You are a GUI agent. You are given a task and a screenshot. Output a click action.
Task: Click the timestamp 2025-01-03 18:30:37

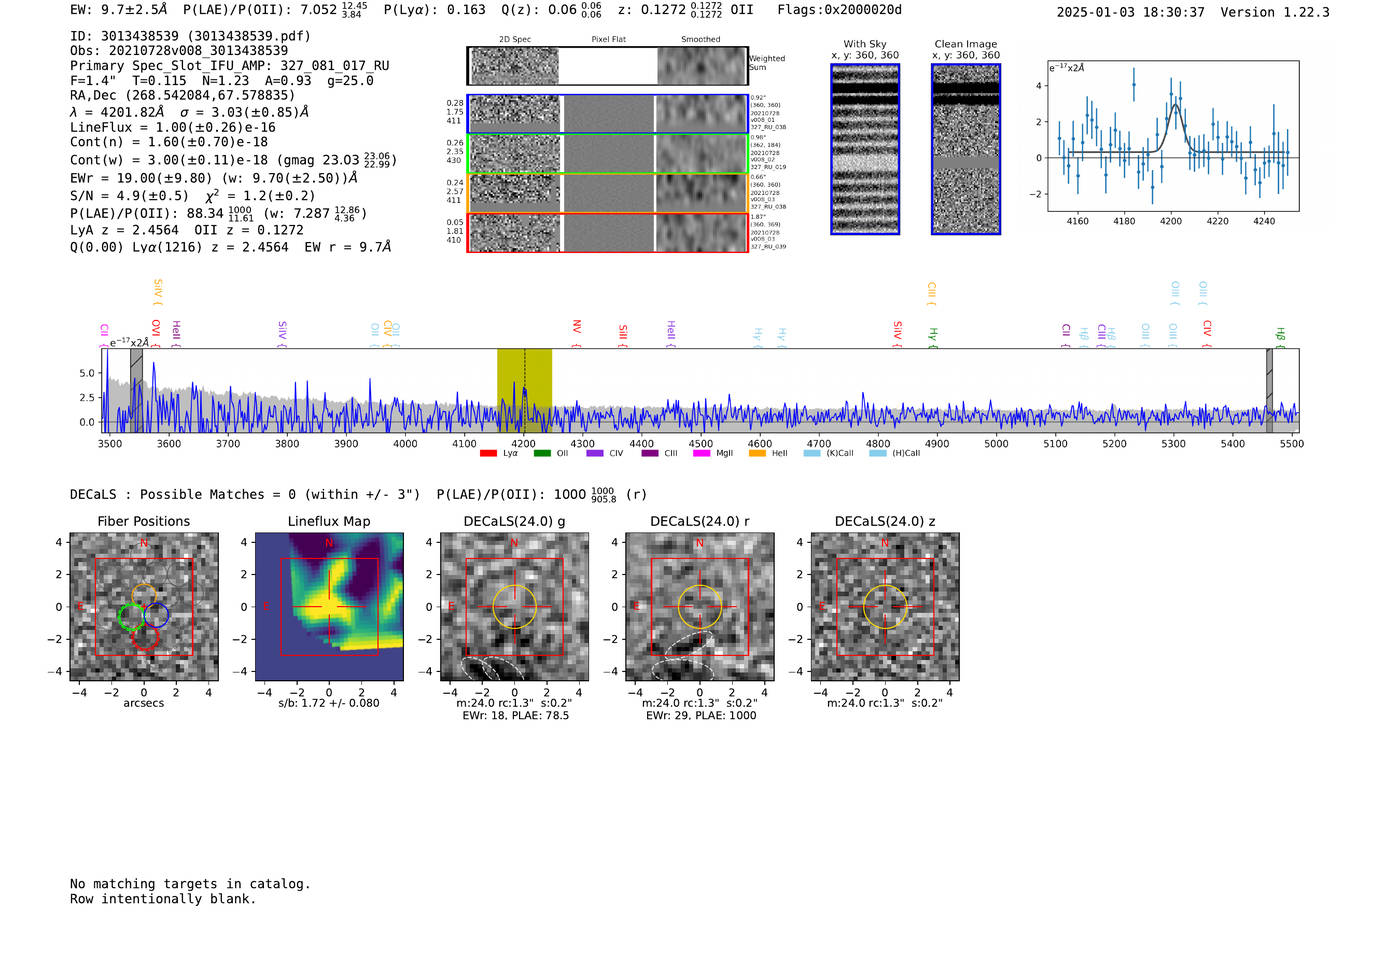click(1131, 12)
